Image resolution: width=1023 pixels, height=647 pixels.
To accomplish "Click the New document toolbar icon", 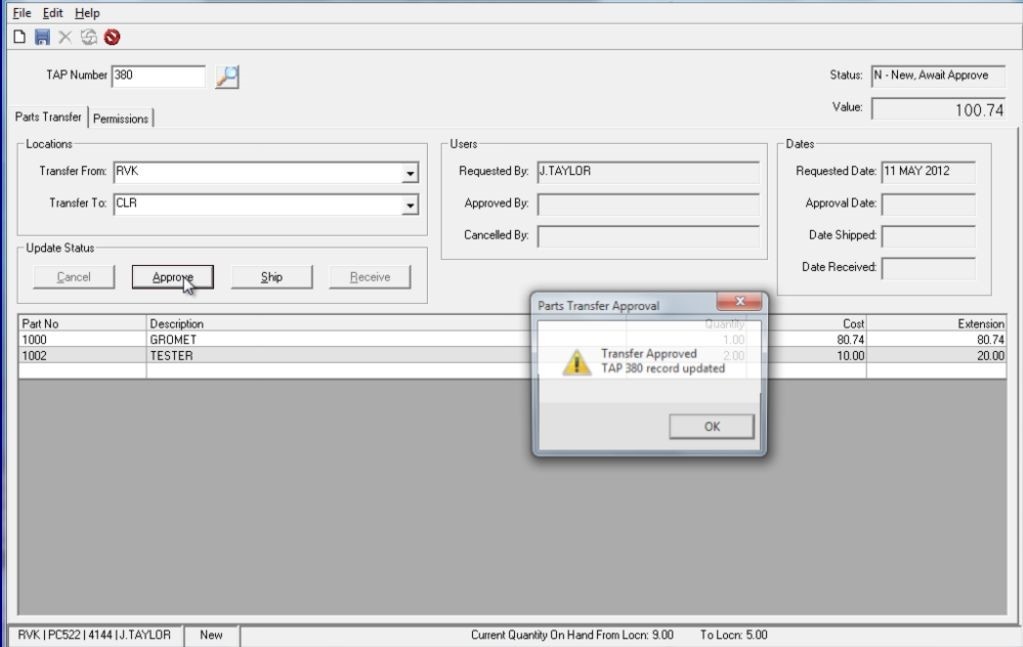I will pyautogui.click(x=20, y=37).
